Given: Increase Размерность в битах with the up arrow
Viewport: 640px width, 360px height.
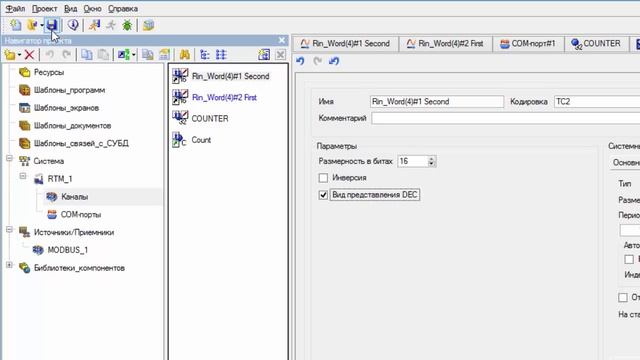Looking at the screenshot, I should click(x=431, y=159).
